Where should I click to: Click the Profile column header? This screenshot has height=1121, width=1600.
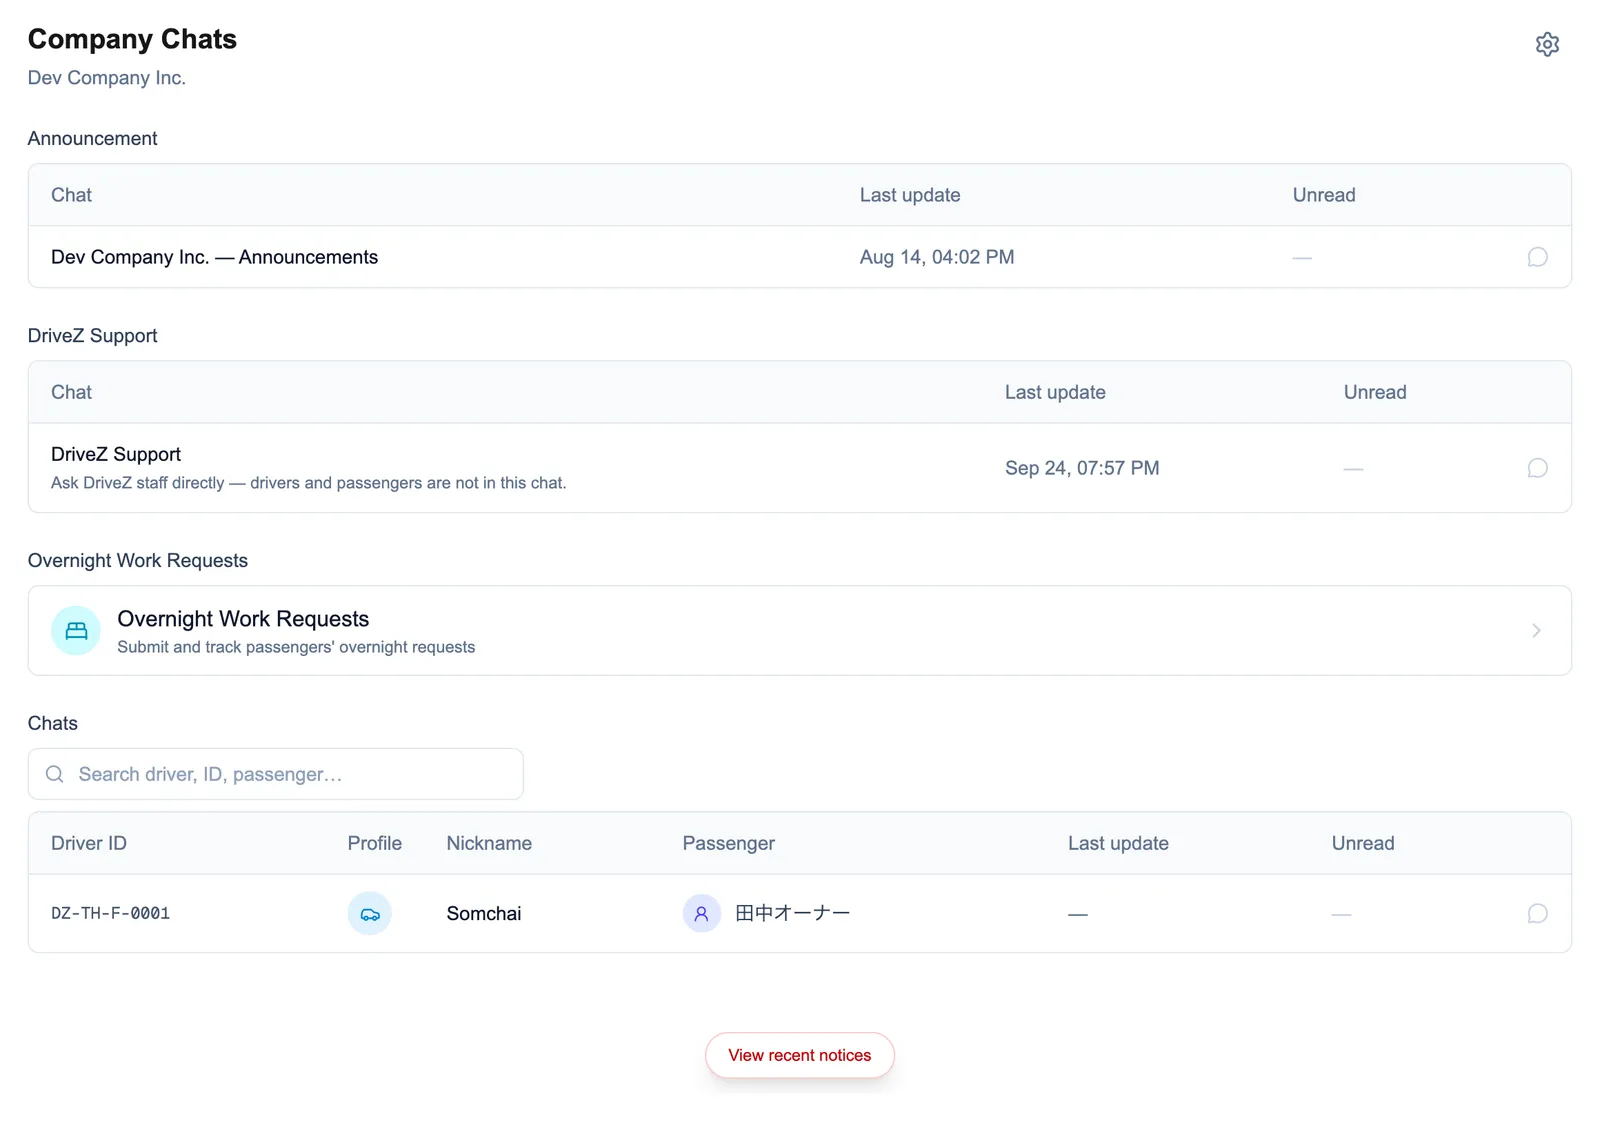coord(375,843)
